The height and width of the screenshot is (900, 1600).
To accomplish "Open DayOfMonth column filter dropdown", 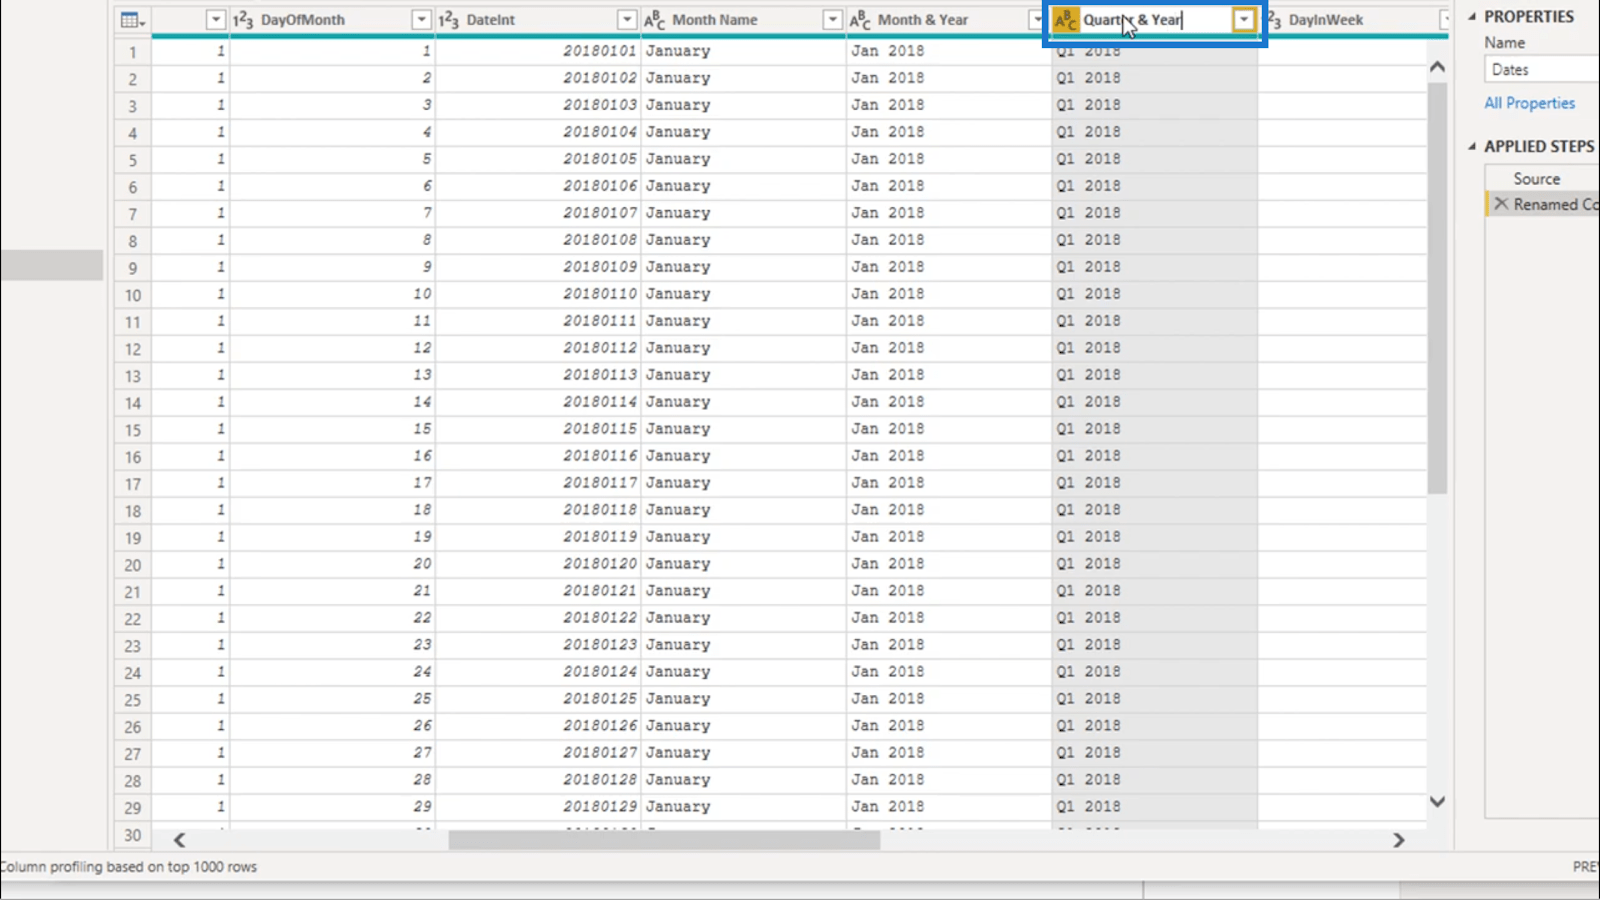I will point(421,20).
